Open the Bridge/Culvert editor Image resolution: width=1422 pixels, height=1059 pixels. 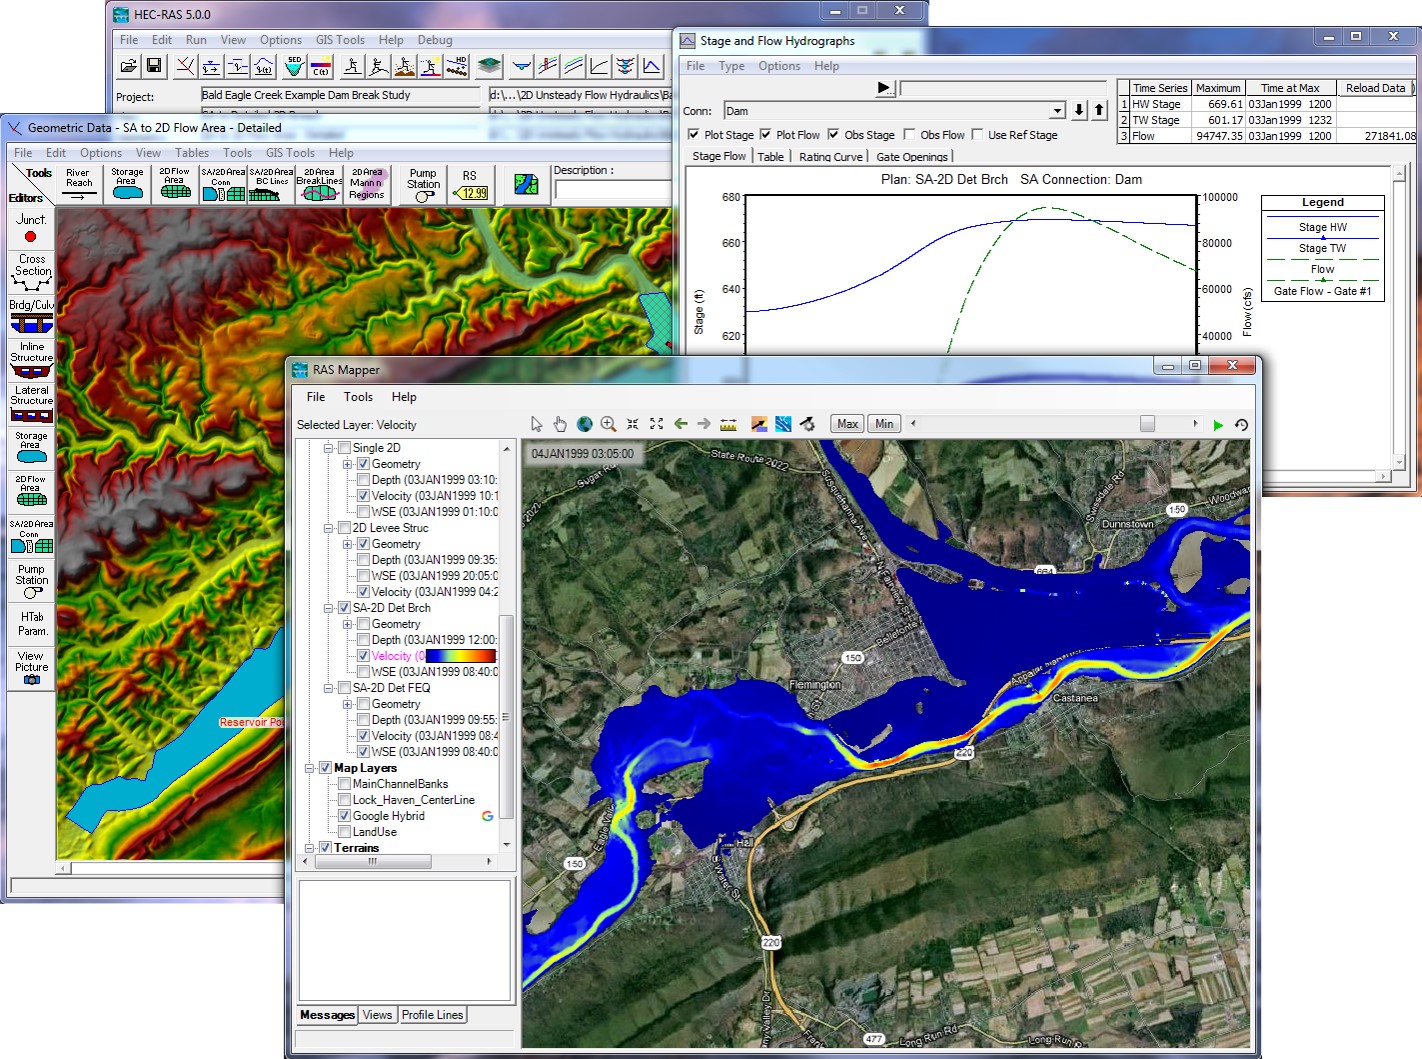(x=31, y=316)
